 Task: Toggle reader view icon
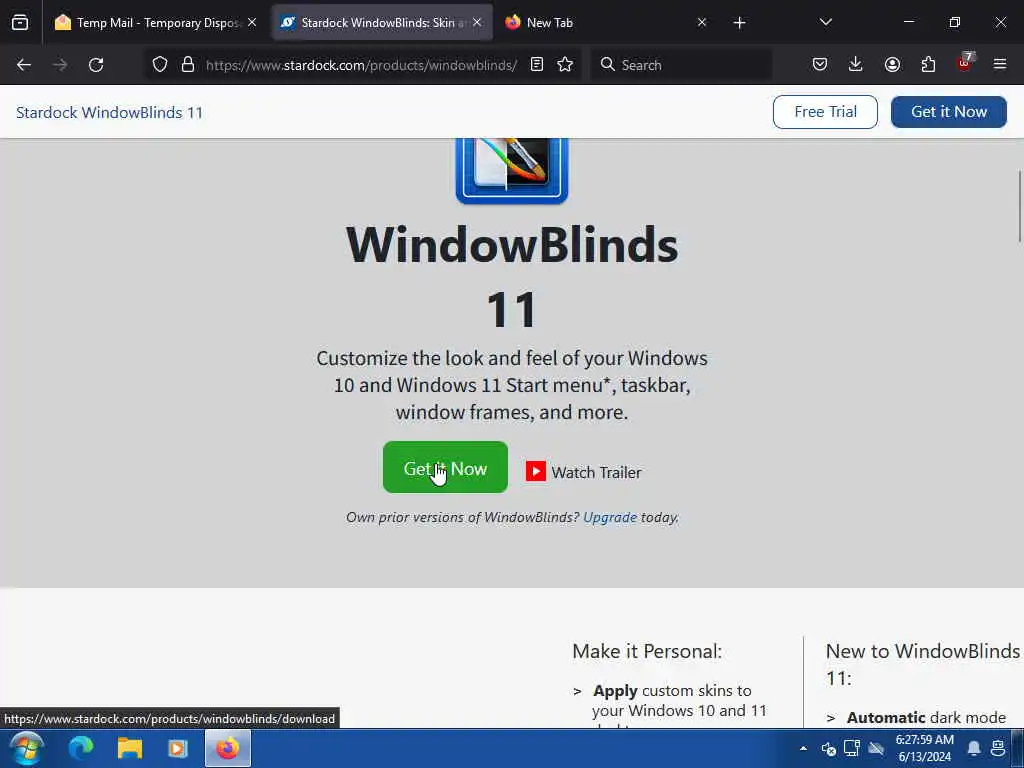[537, 65]
